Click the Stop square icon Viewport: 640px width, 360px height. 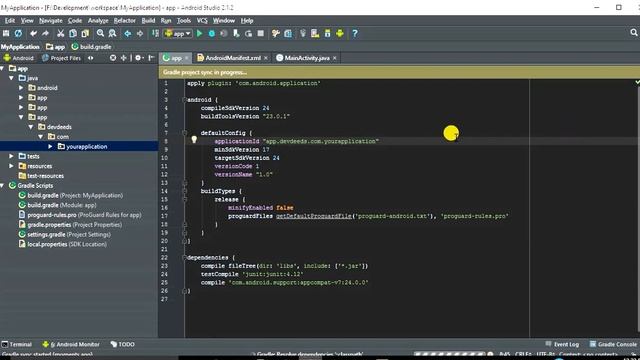[x=260, y=33]
